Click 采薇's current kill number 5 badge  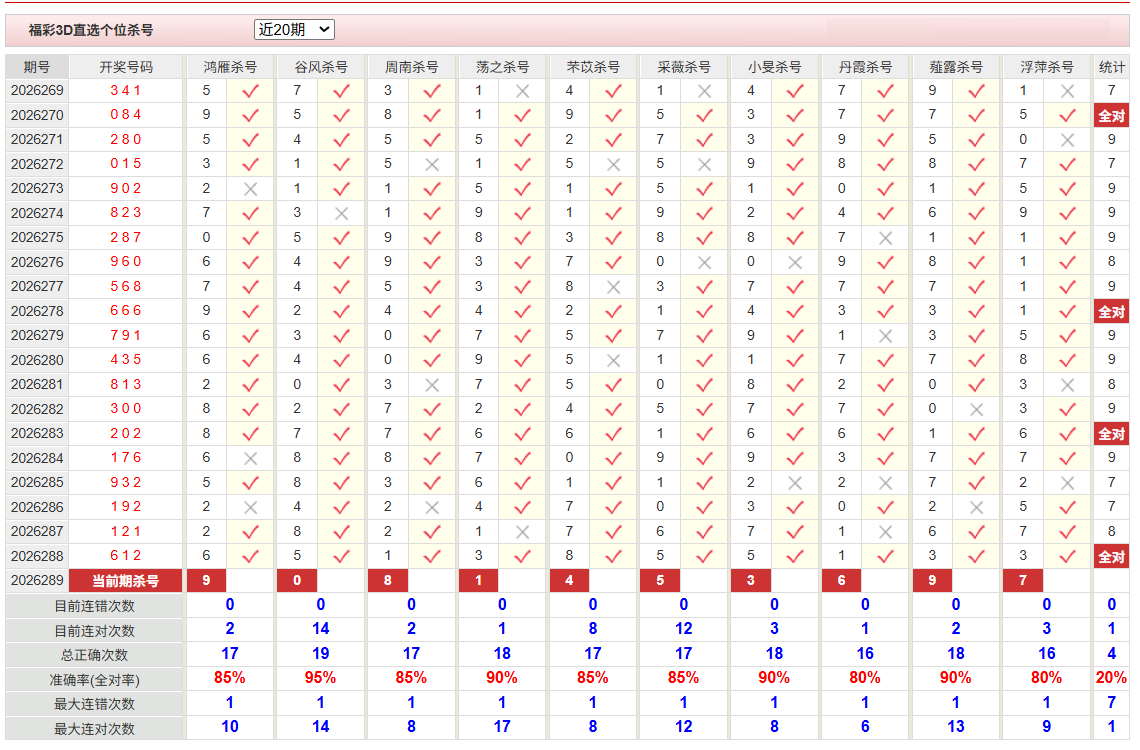tap(660, 581)
